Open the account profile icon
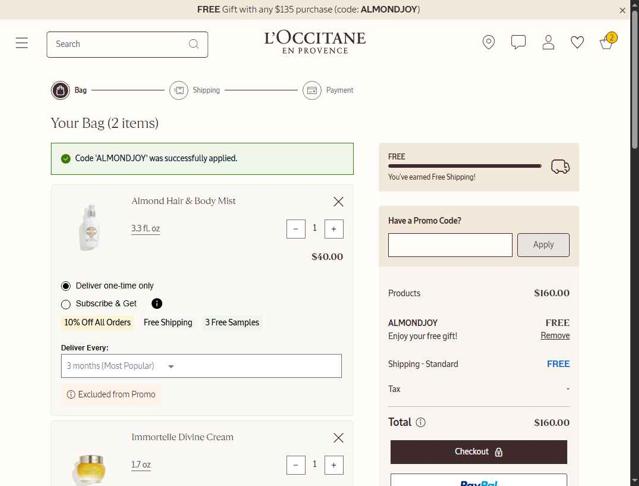This screenshot has width=639, height=486. pyautogui.click(x=548, y=42)
